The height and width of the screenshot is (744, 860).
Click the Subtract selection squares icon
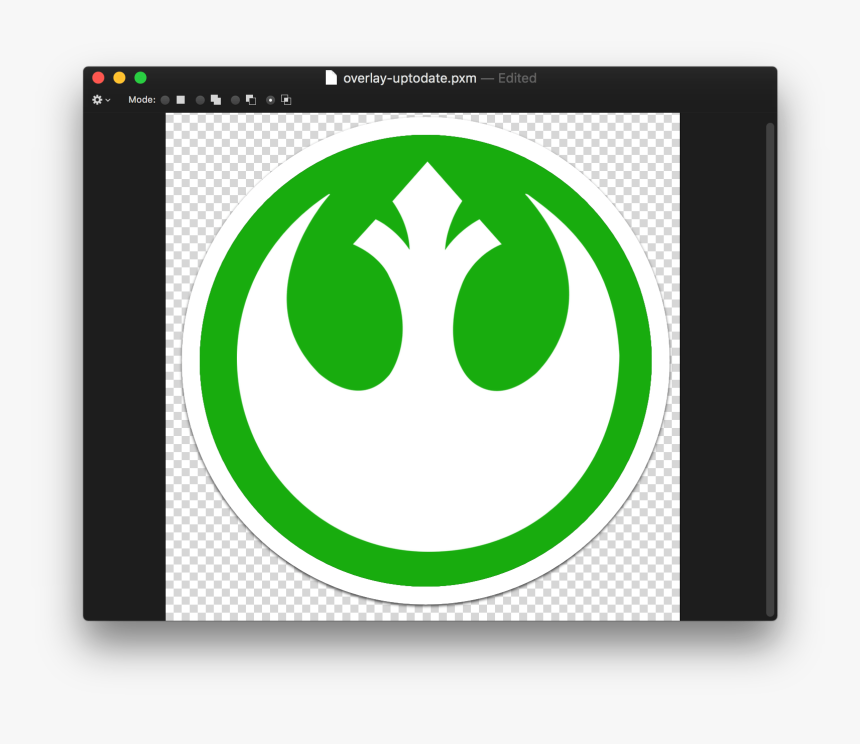tap(251, 100)
